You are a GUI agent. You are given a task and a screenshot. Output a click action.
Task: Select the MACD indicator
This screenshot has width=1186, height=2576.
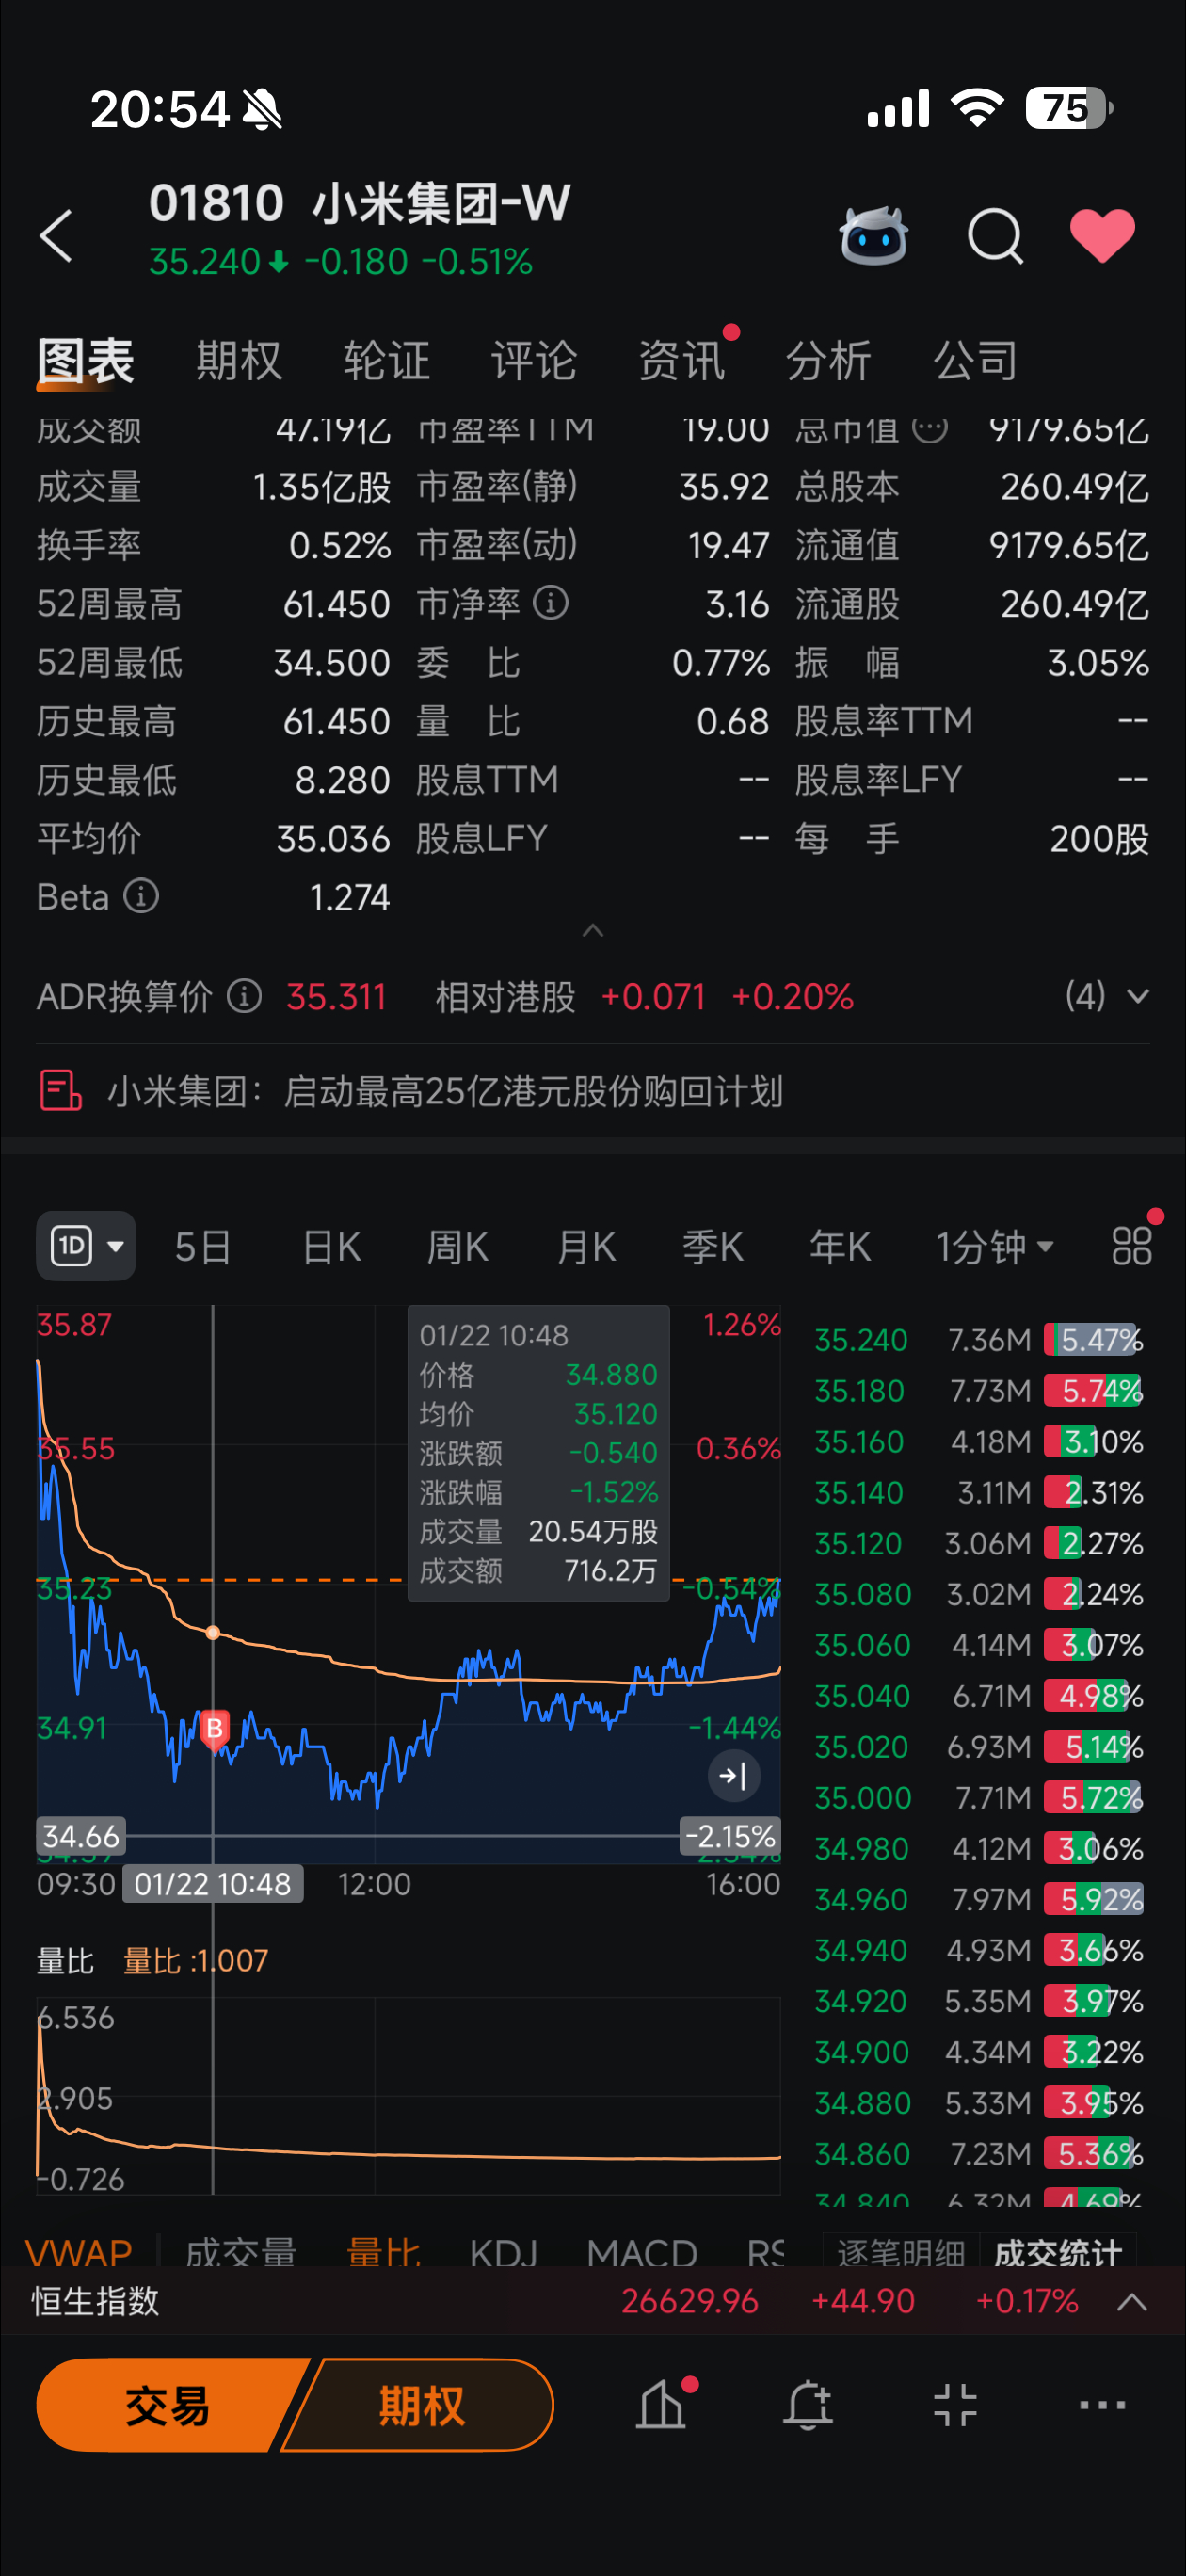click(642, 2252)
